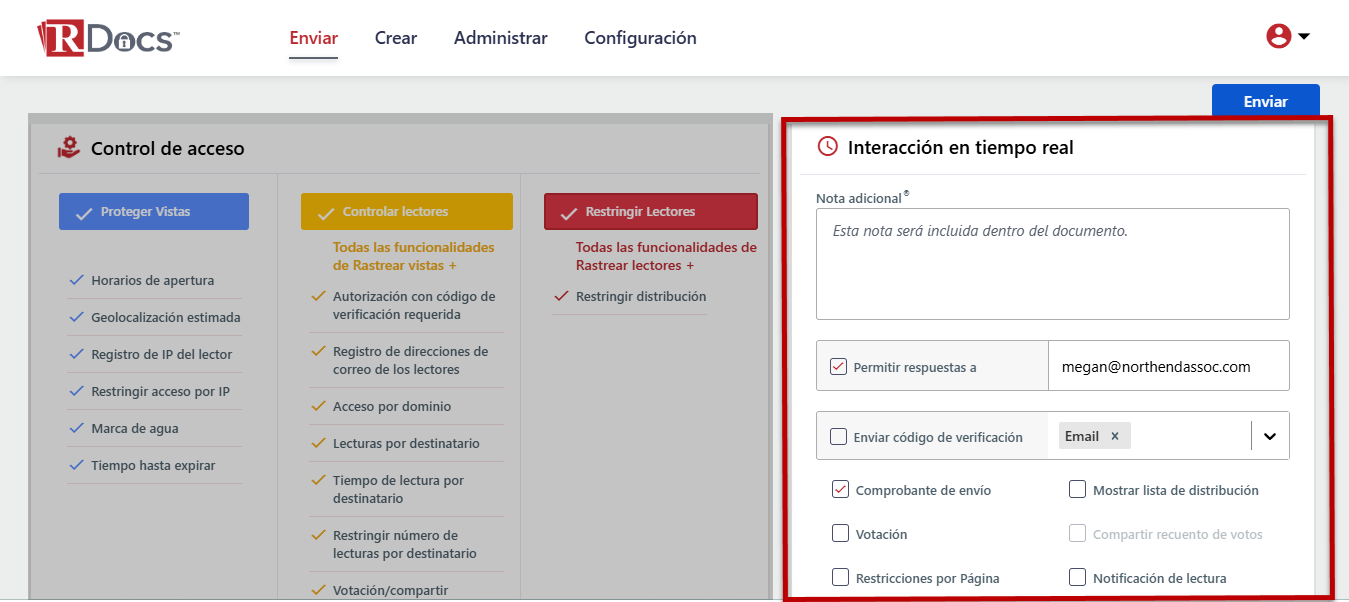Select the Restringir Lectores button

pos(650,212)
